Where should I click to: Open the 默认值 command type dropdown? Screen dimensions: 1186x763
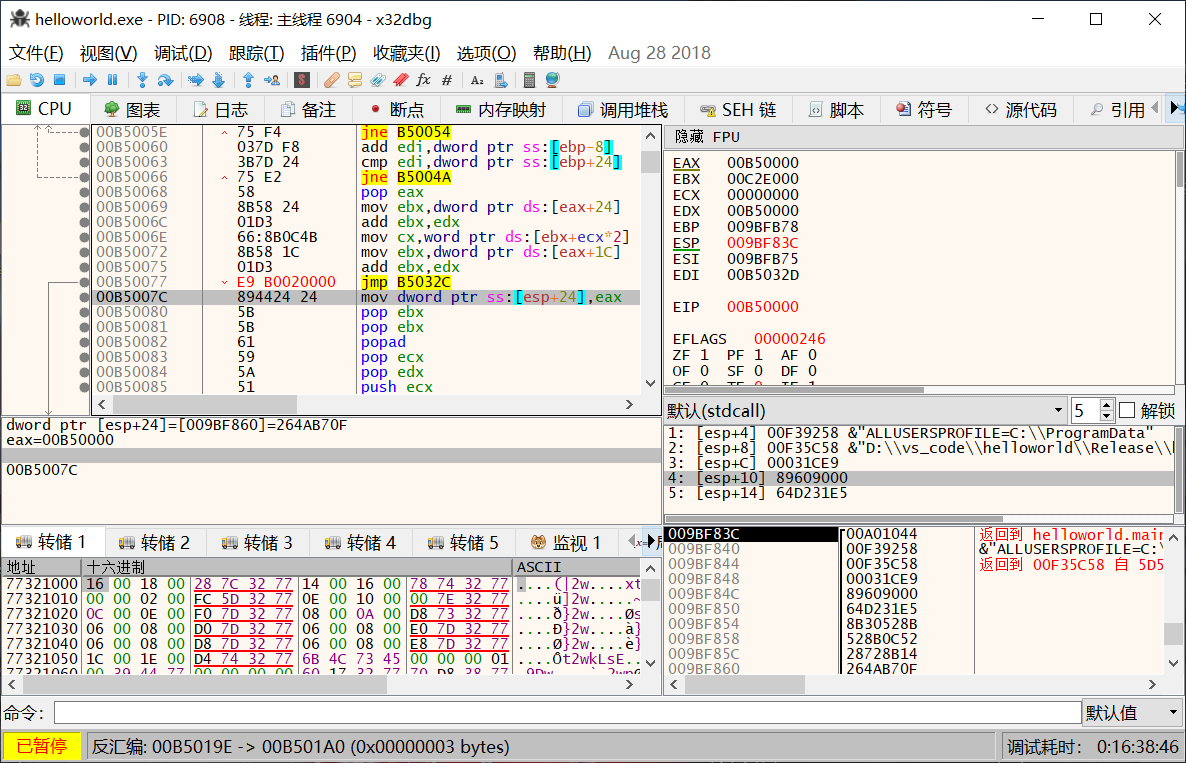point(1132,712)
